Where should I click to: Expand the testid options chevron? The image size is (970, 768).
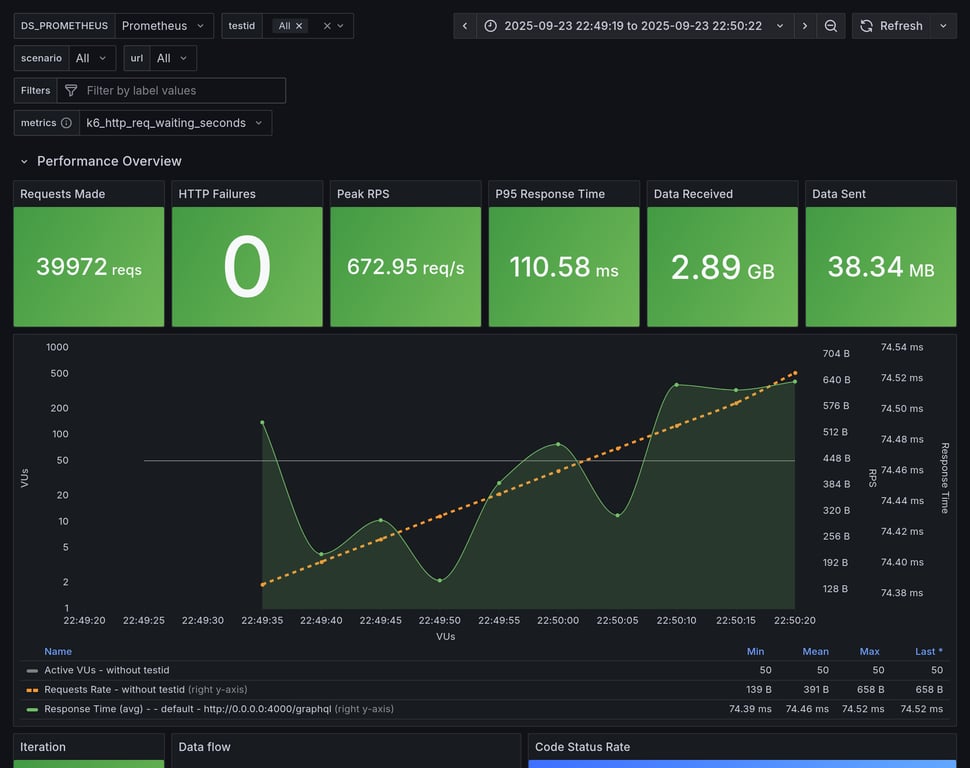[x=340, y=26]
